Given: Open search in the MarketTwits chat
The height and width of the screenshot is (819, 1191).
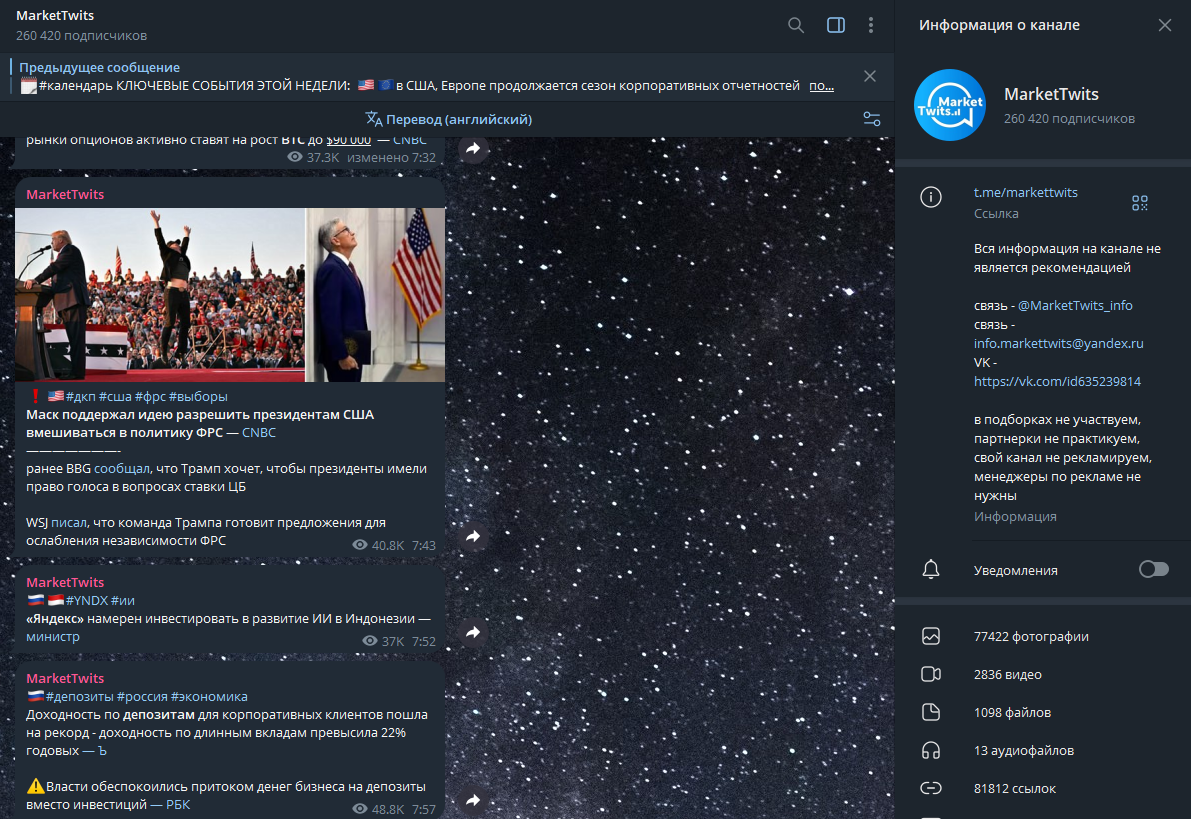Looking at the screenshot, I should 795,25.
